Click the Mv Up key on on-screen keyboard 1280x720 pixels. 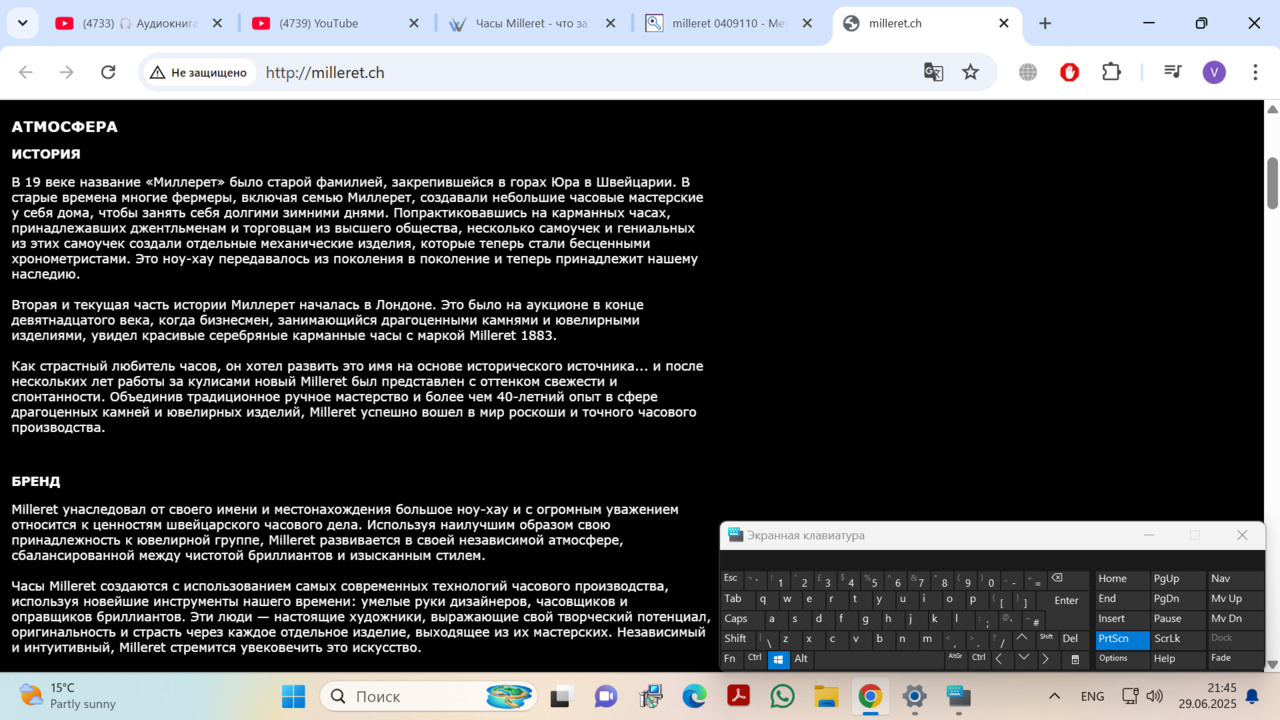[x=1235, y=599]
